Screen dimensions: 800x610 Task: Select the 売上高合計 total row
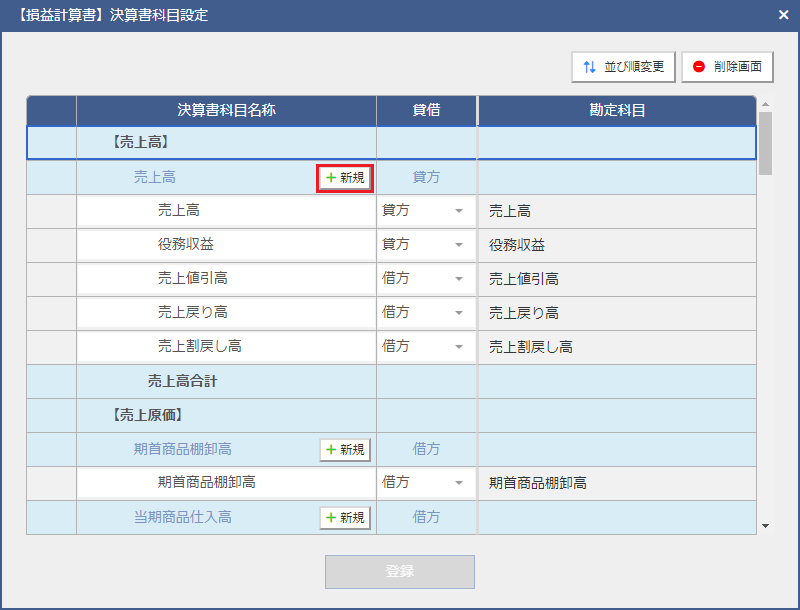pos(226,382)
